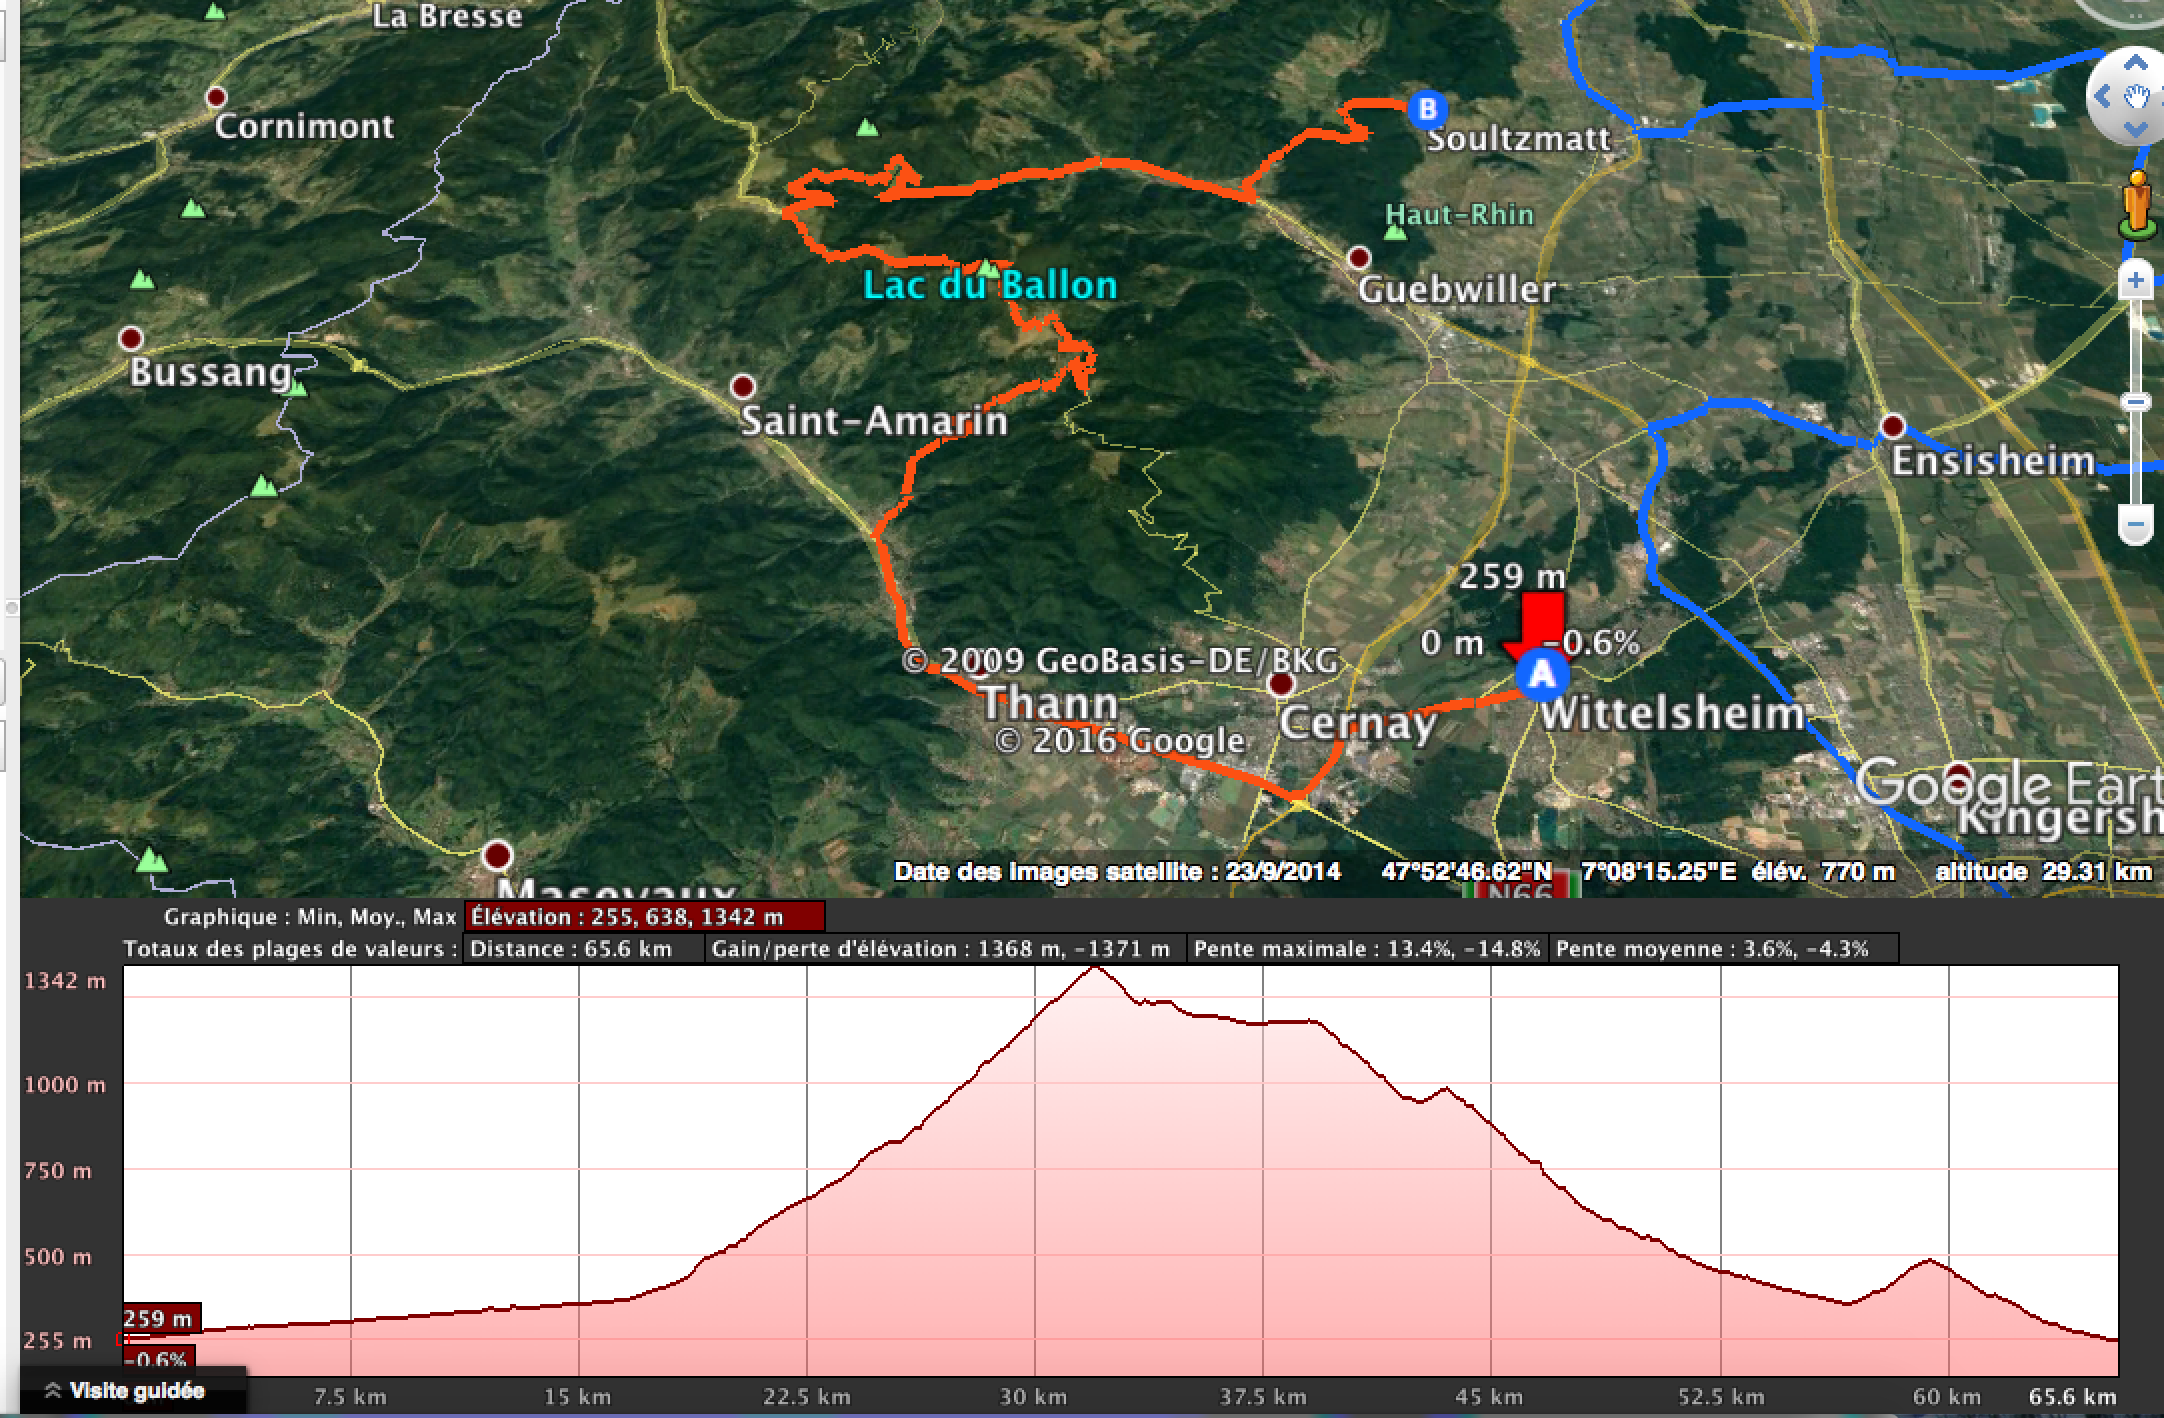Click the mountain icon right of Bussang label
This screenshot has width=2164, height=1418.
(295, 388)
